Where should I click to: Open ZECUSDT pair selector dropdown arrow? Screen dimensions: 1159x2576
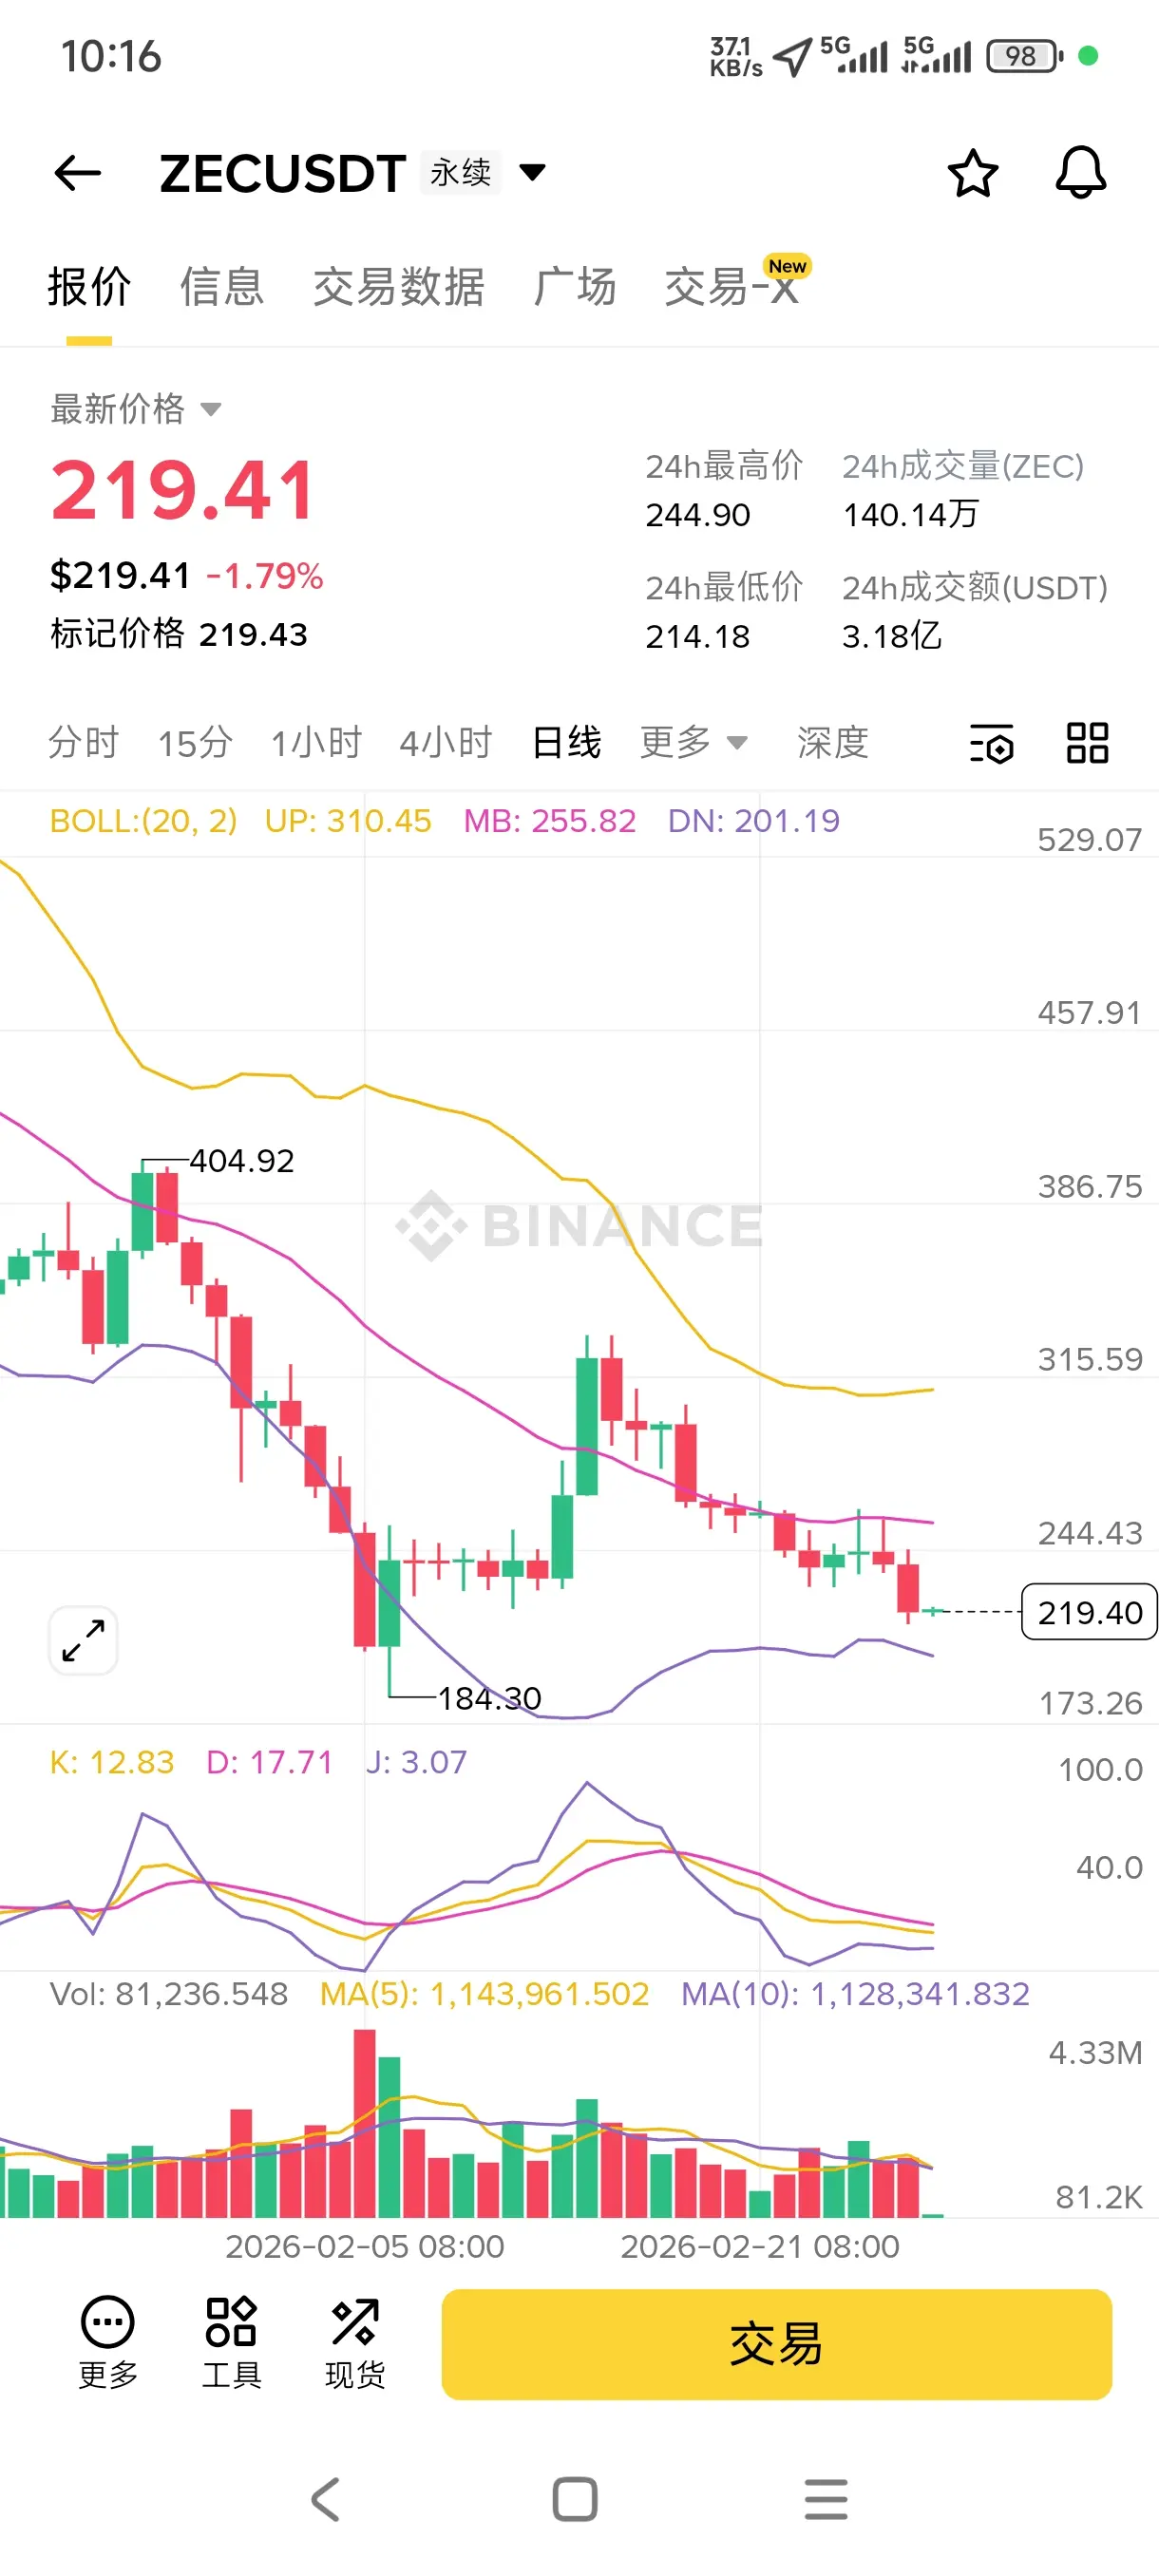coord(533,173)
